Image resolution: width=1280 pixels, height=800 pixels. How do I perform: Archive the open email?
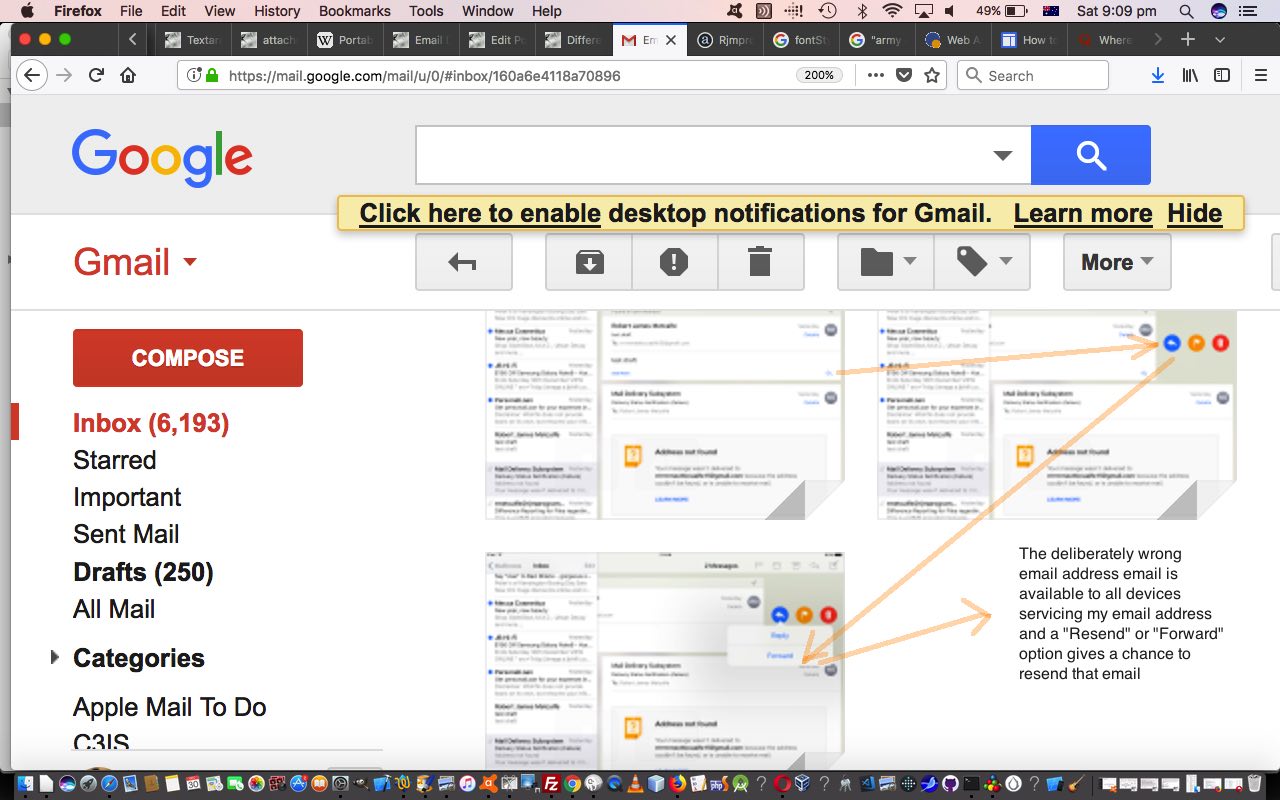tap(589, 262)
